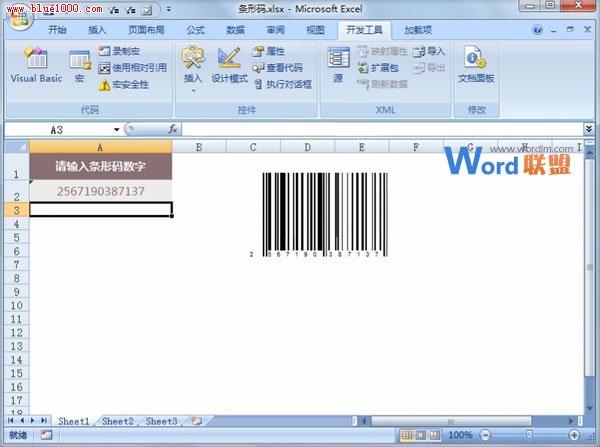The image size is (600, 447).
Task: Click zoom in plus button
Action: point(574,435)
